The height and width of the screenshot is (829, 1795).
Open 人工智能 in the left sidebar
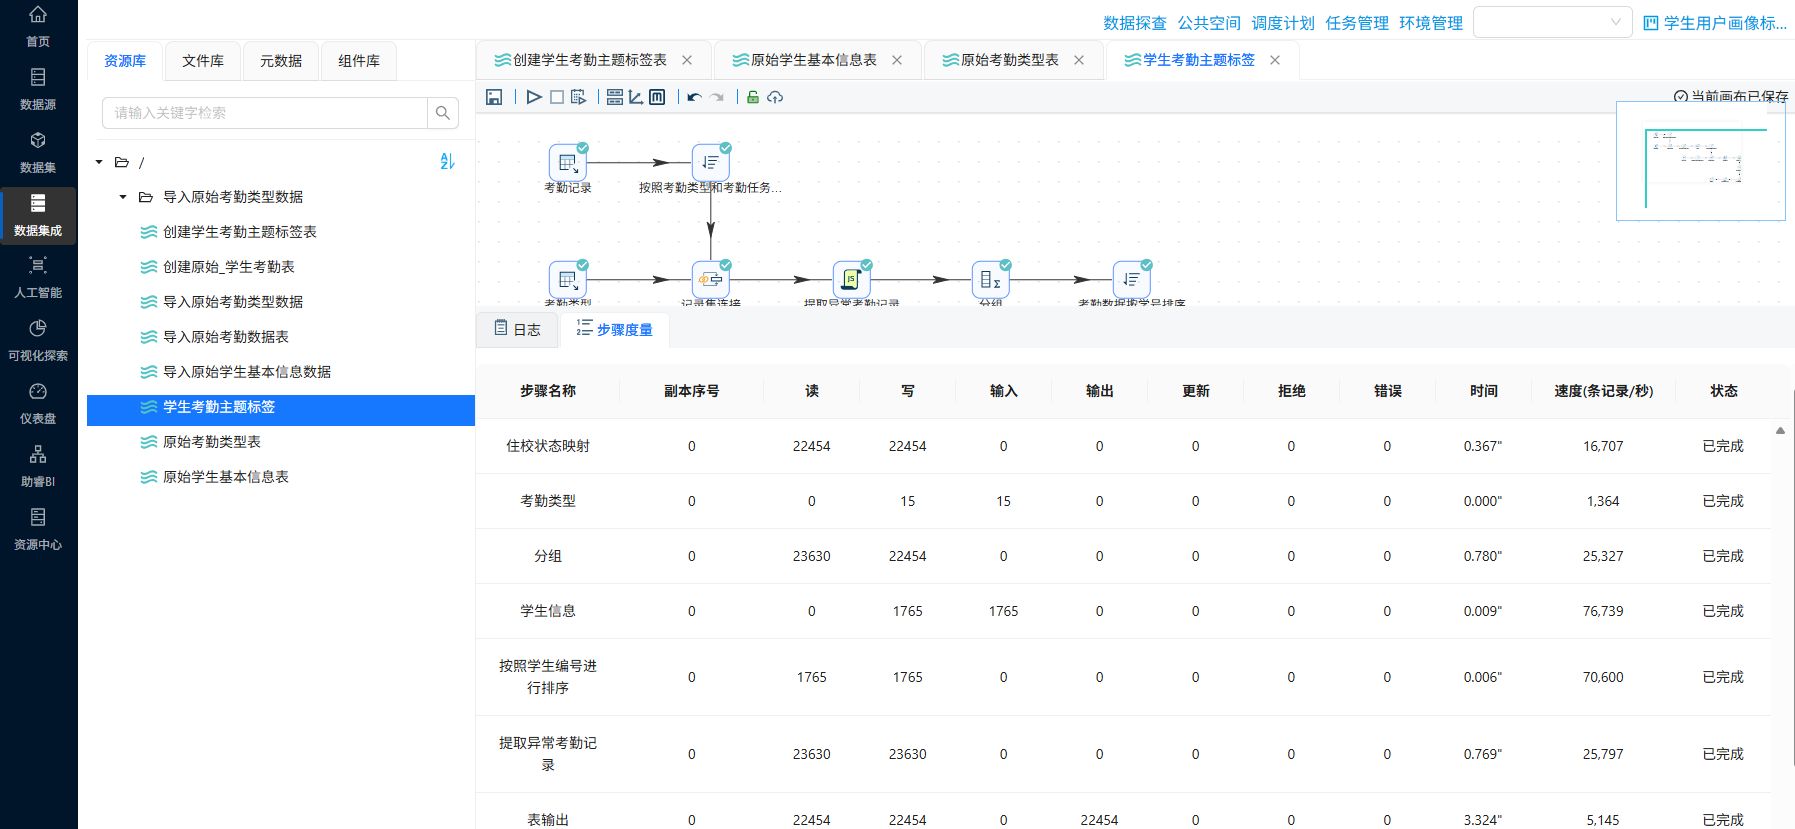pyautogui.click(x=38, y=277)
